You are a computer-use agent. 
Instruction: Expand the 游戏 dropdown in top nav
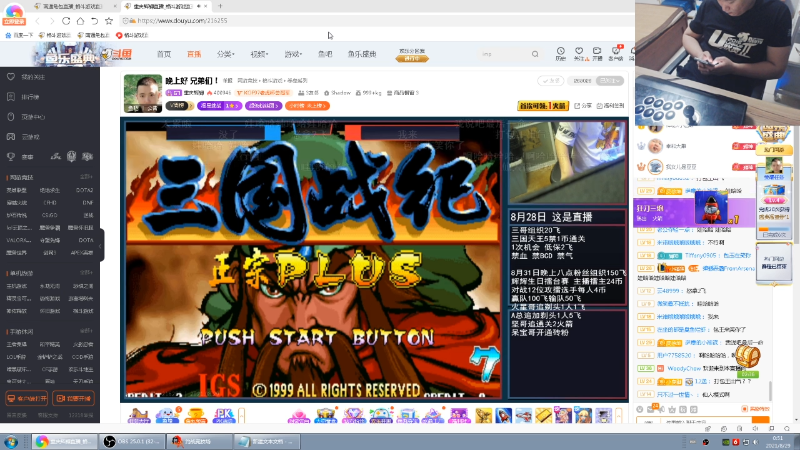point(293,54)
